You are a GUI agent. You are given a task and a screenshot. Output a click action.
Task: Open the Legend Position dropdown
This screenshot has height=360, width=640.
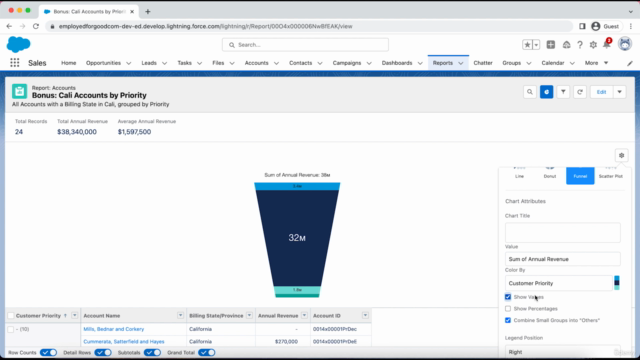[562, 351]
